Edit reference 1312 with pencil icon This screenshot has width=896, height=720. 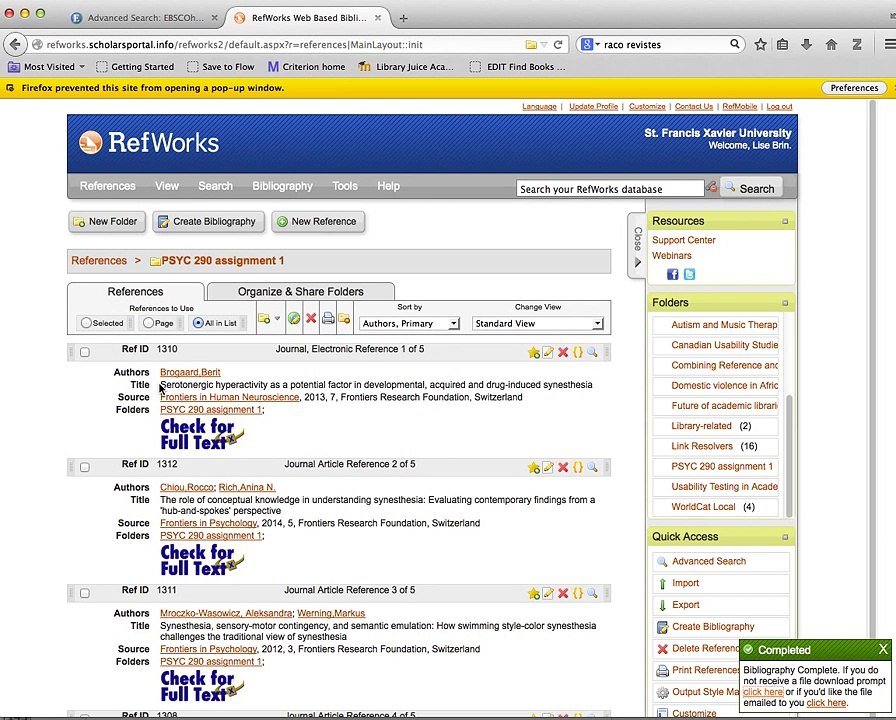pos(548,467)
